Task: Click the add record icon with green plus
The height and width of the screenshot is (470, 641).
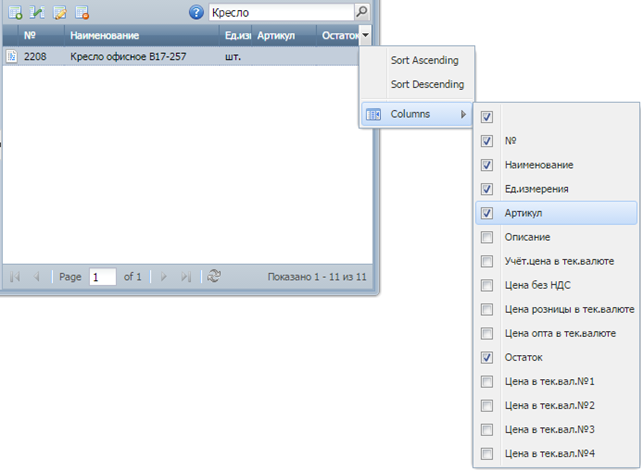Action: 15,12
